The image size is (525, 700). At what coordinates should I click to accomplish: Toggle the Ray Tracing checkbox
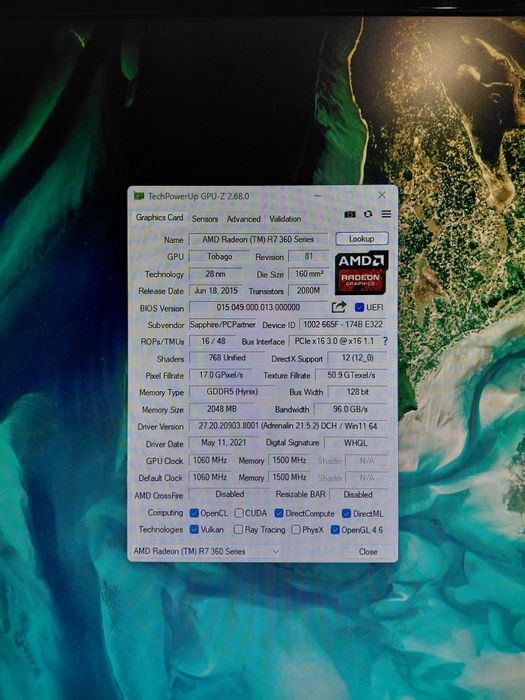click(238, 529)
